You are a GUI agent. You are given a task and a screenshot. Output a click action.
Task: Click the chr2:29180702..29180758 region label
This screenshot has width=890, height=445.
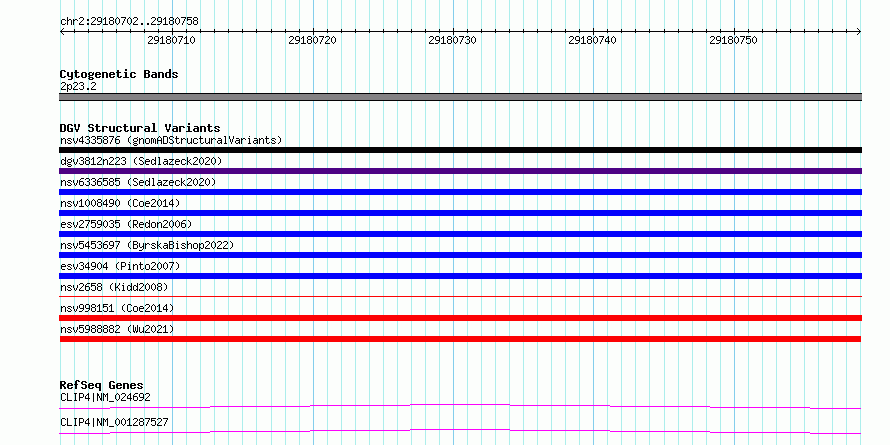click(x=129, y=22)
